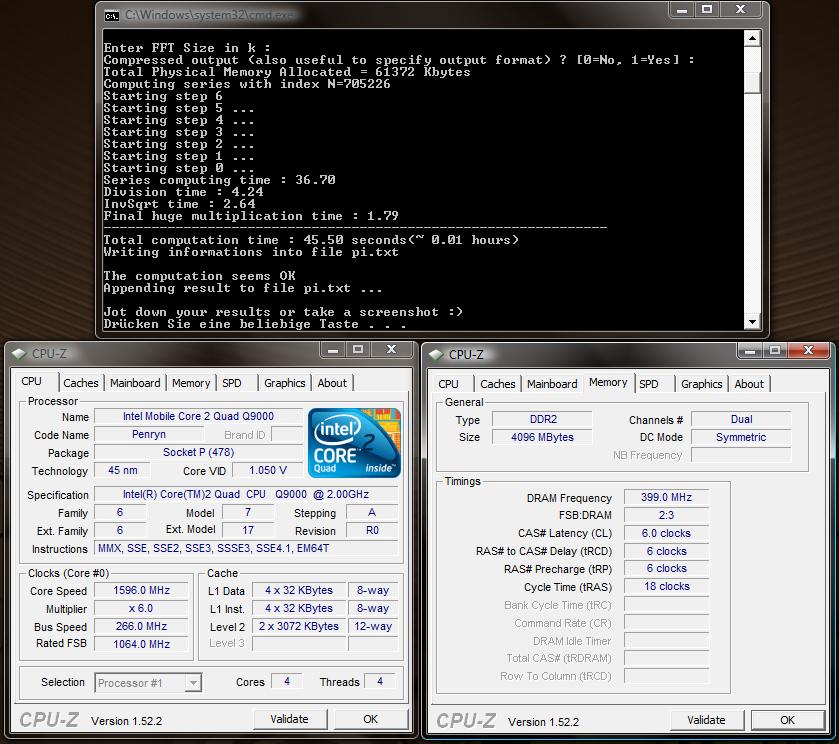This screenshot has width=839, height=744.
Task: Click the Cores count value
Action: (287, 681)
